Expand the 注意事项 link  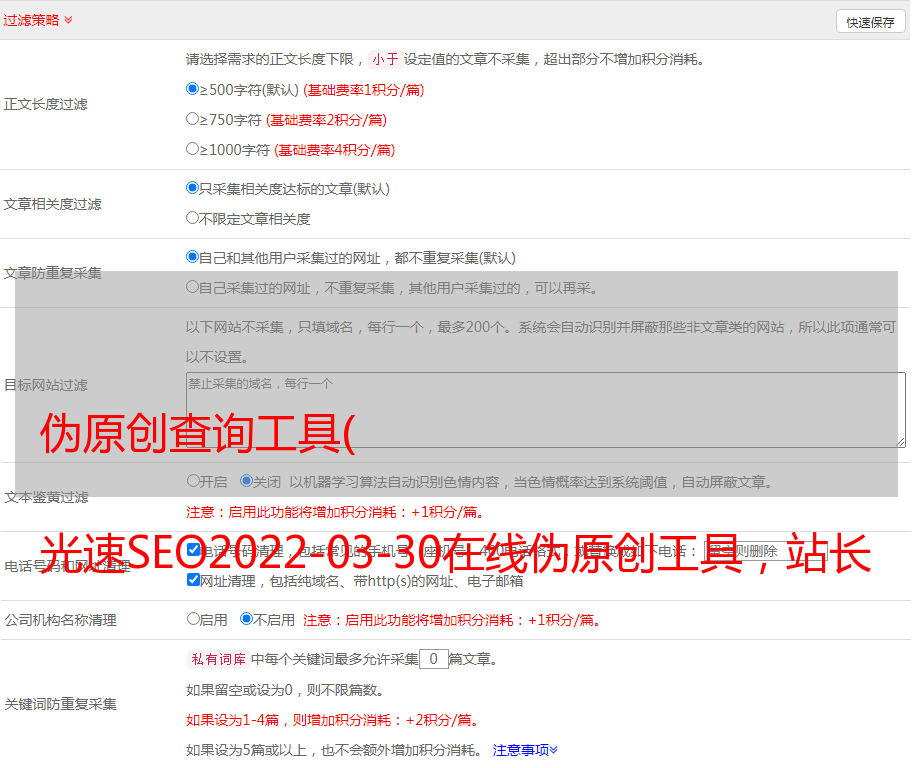click(x=525, y=749)
